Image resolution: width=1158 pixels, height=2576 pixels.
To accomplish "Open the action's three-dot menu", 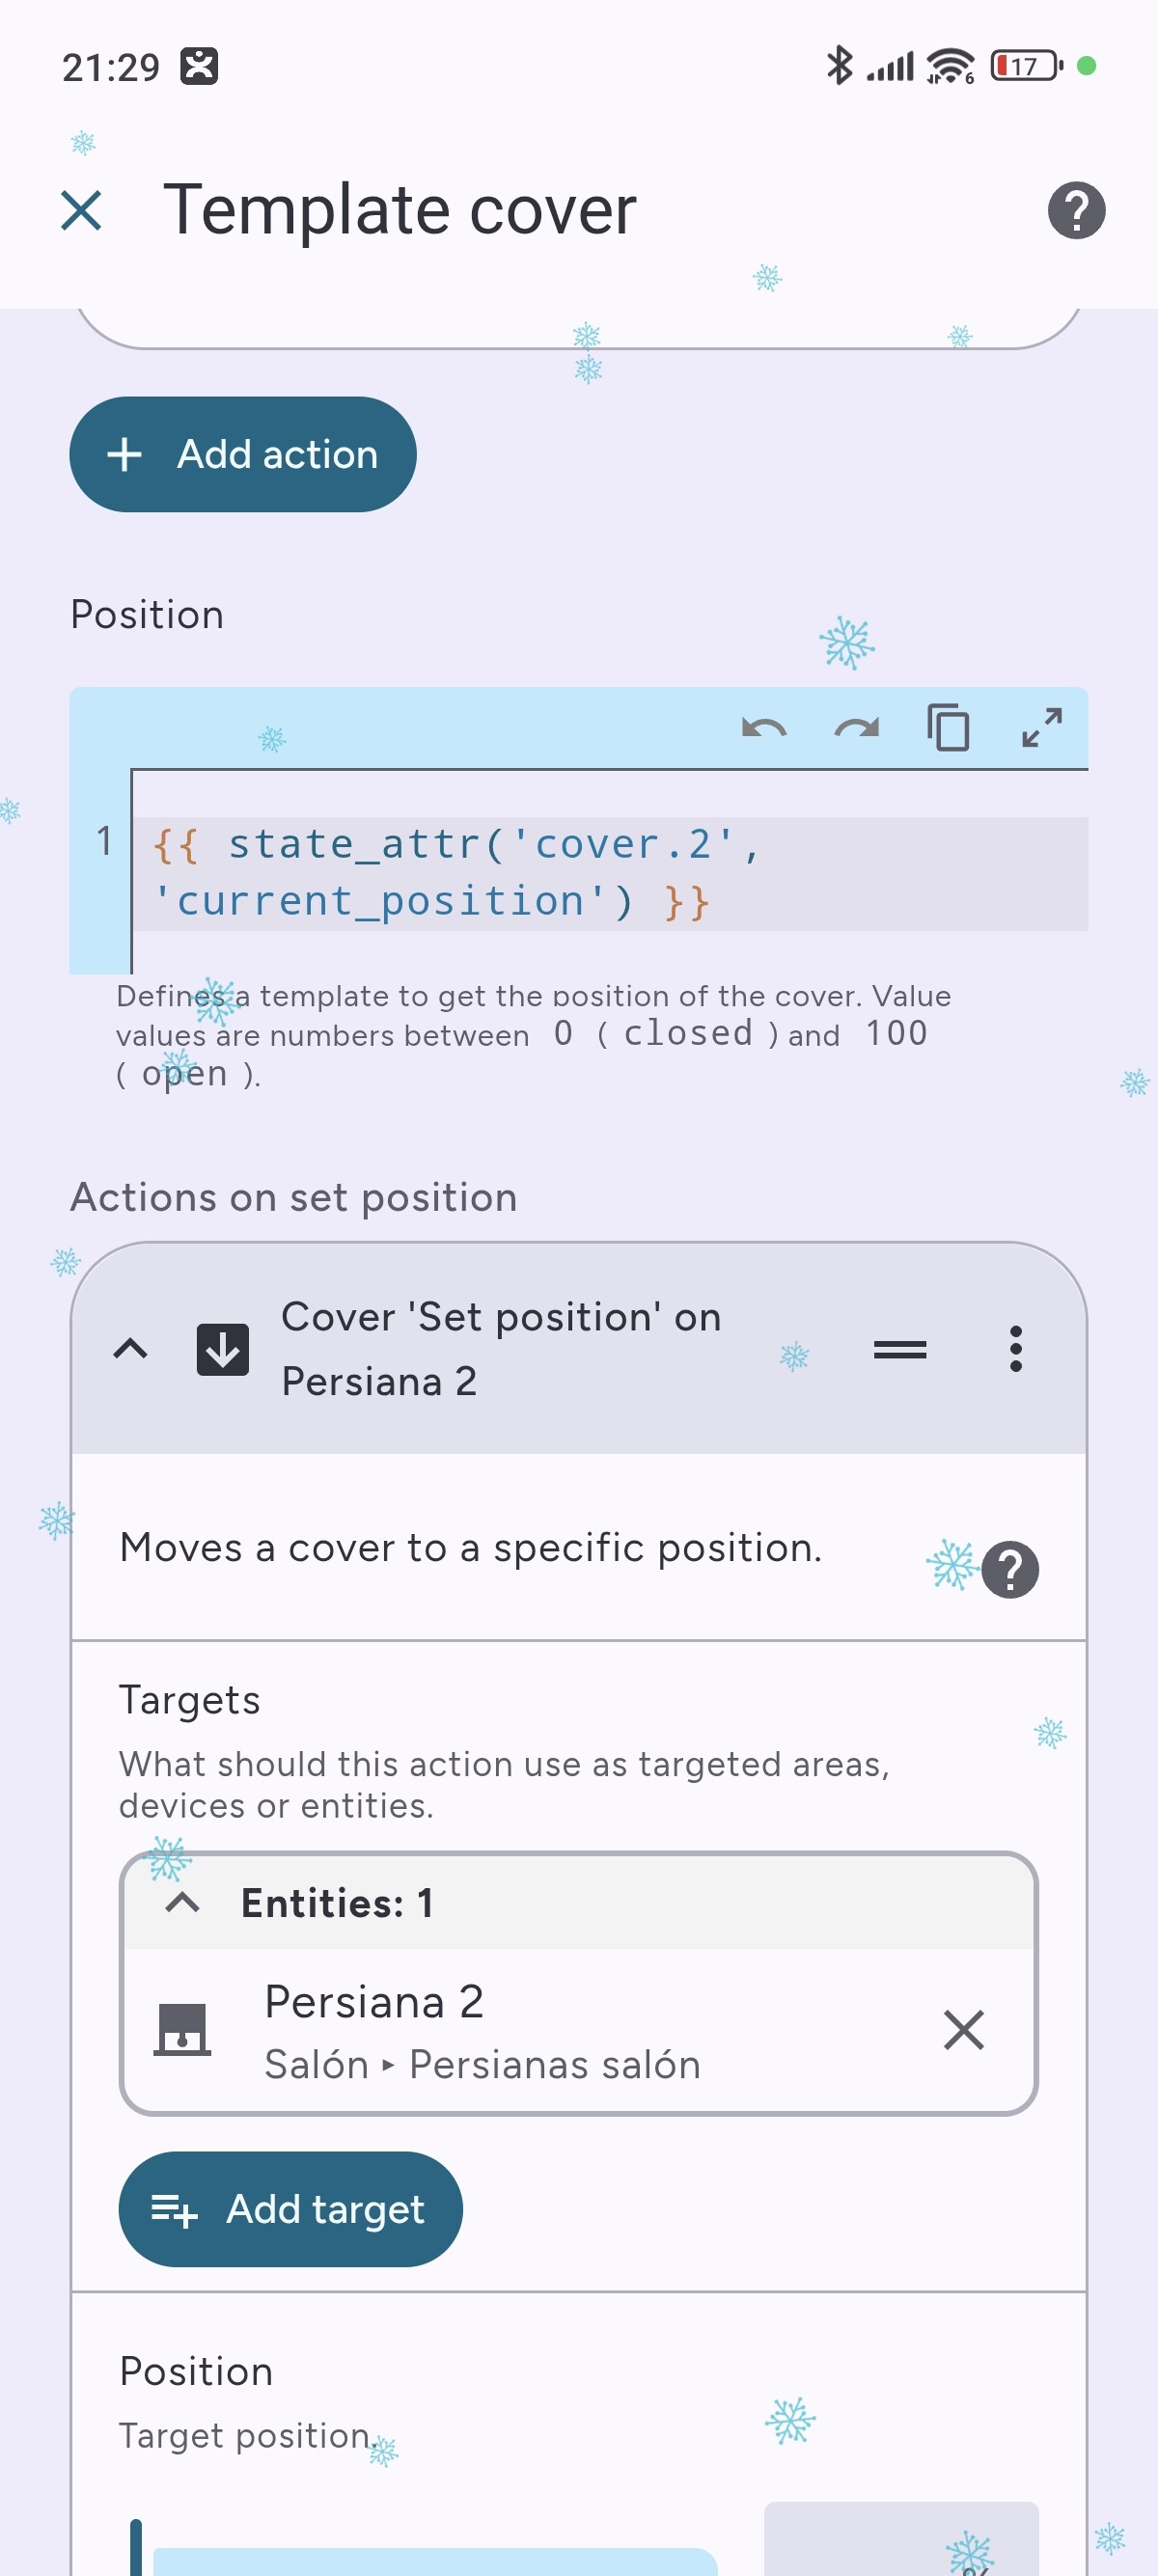I will click(1015, 1349).
